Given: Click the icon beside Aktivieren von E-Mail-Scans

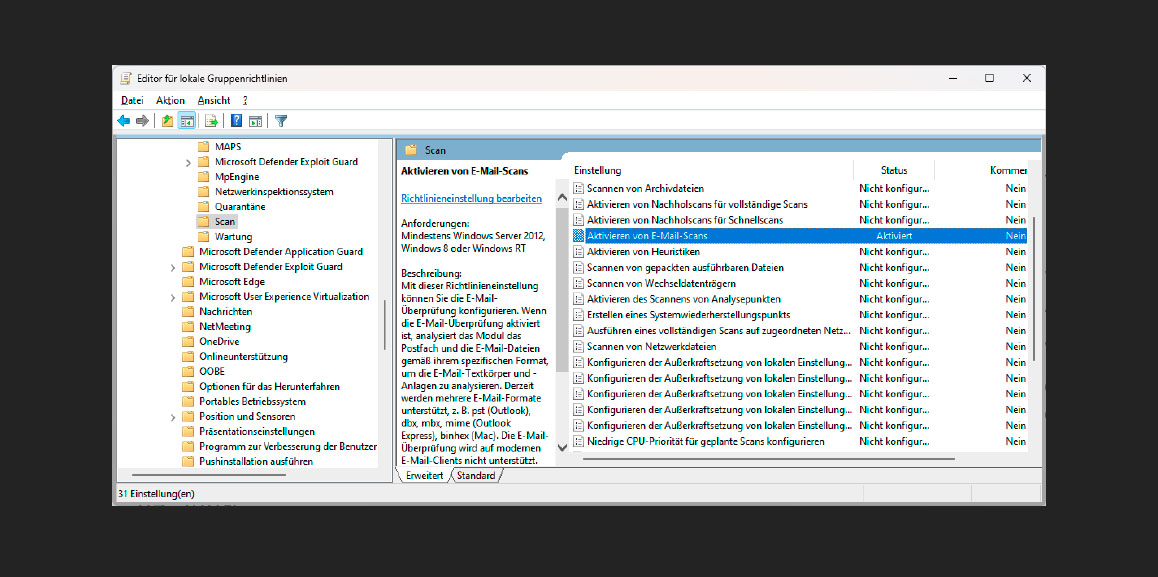Looking at the screenshot, I should coord(580,235).
